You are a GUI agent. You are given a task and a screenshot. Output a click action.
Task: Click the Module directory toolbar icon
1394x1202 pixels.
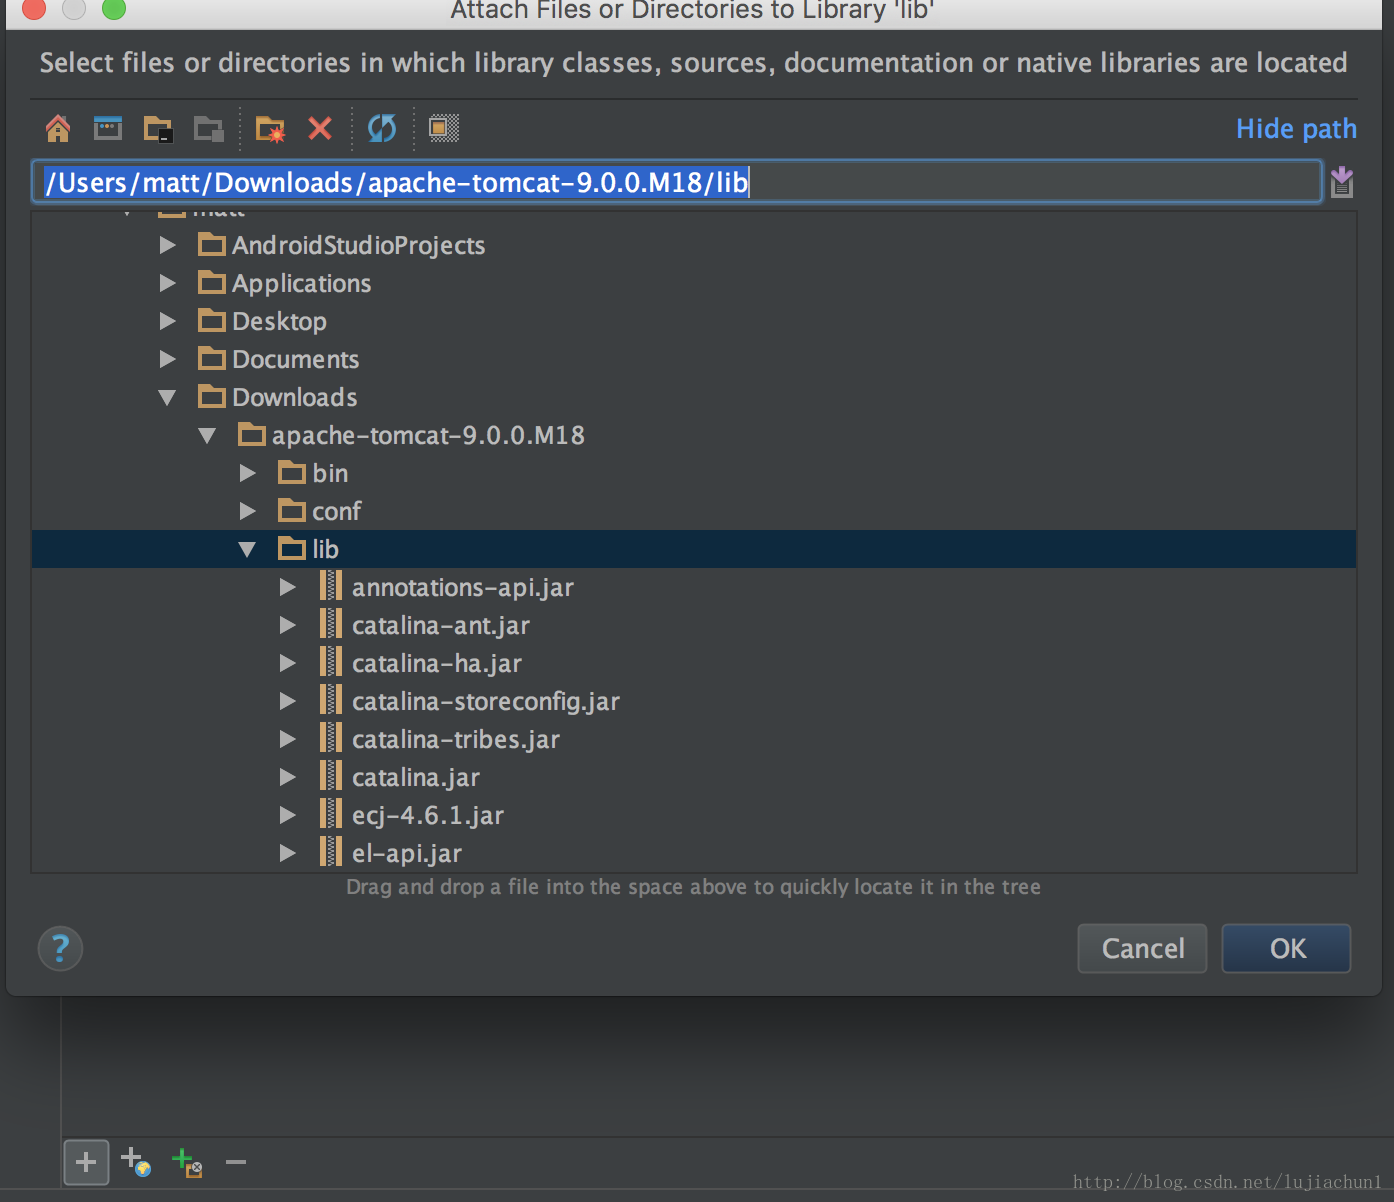pyautogui.click(x=209, y=129)
